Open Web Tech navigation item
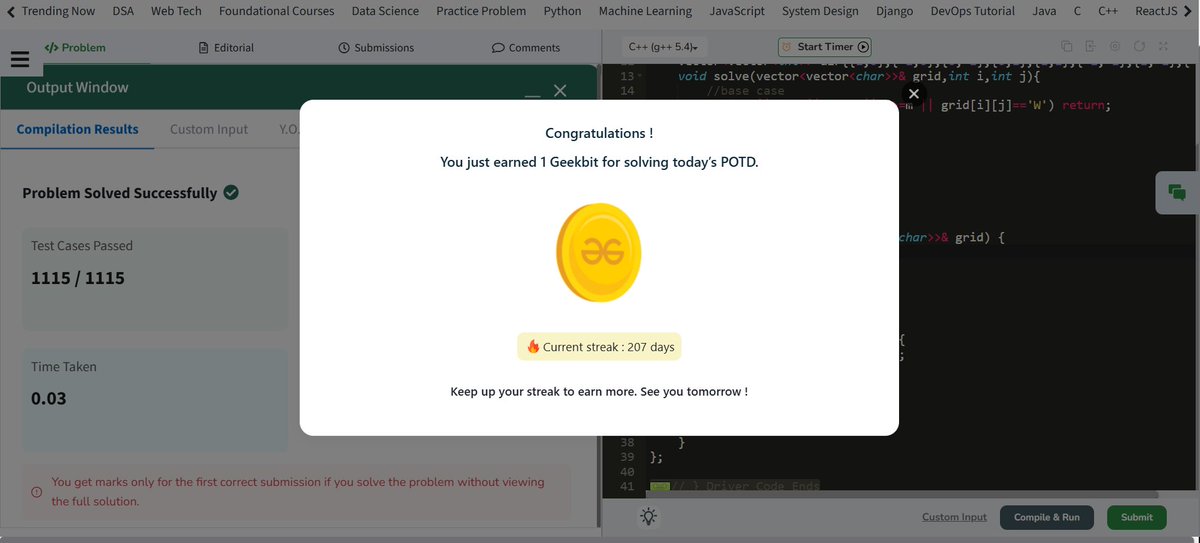1200x543 pixels. [176, 11]
